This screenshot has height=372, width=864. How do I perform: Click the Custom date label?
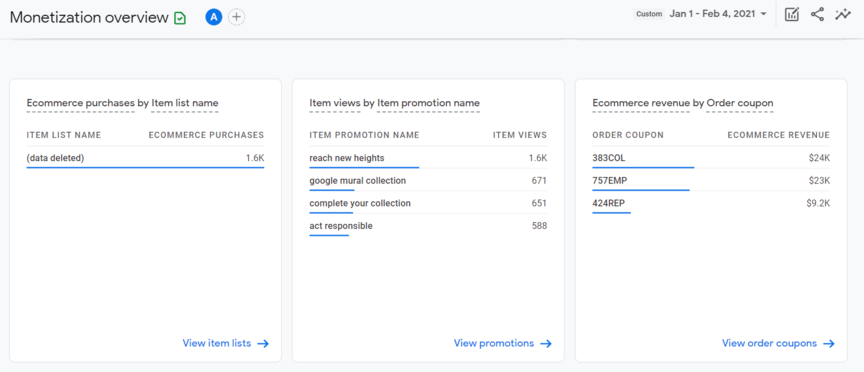coord(649,14)
